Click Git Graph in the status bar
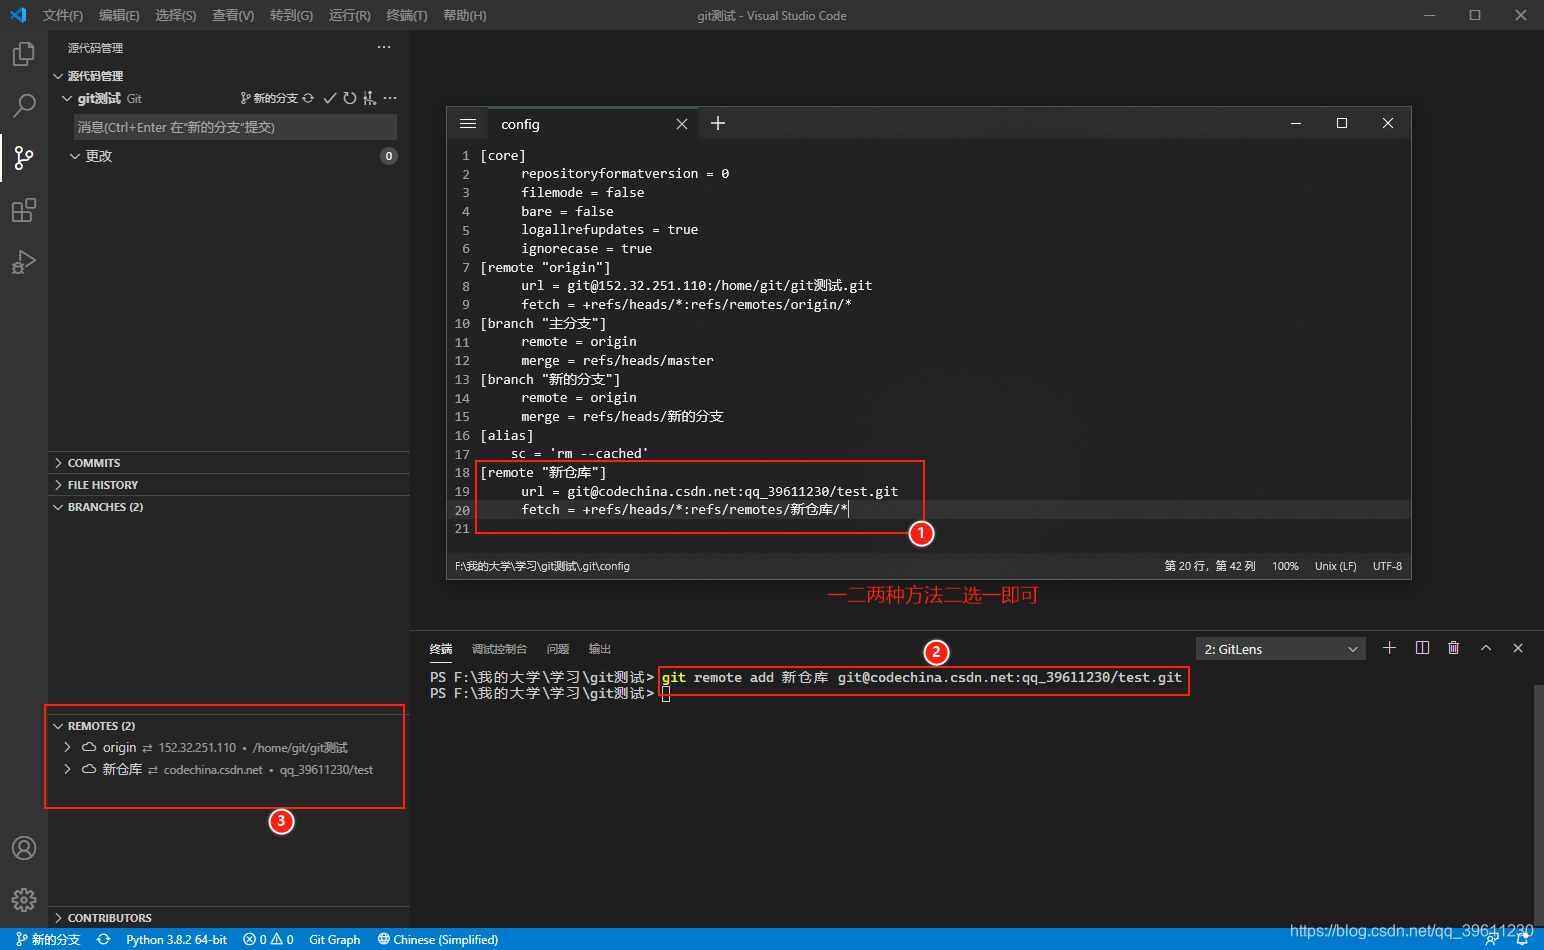Screen dimensions: 1544x950 (334, 939)
